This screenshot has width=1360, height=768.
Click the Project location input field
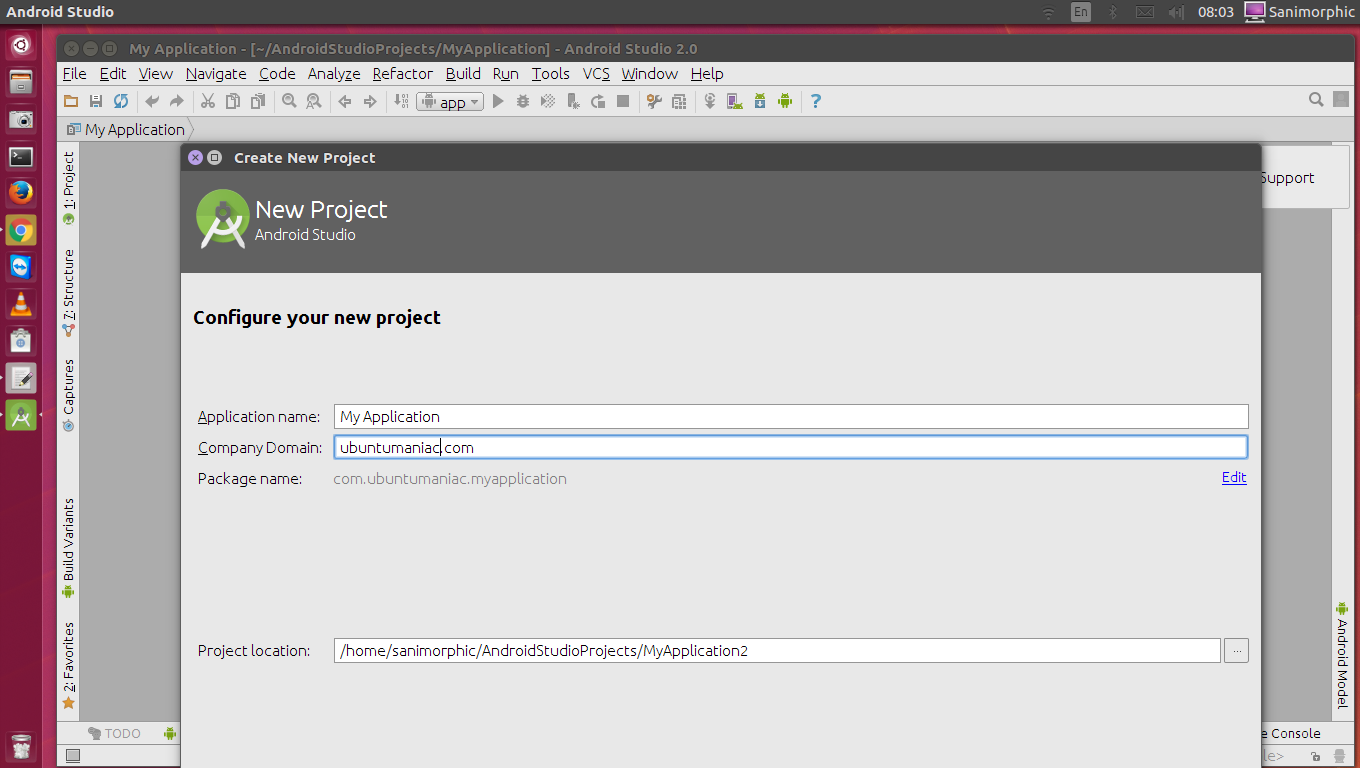pos(777,650)
